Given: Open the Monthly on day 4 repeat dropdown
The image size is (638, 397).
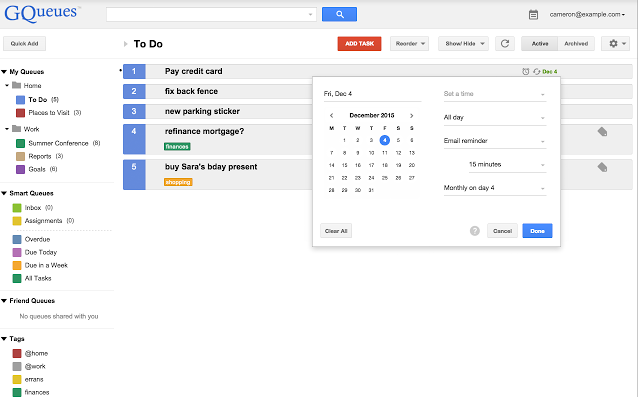Looking at the screenshot, I should pos(494,188).
